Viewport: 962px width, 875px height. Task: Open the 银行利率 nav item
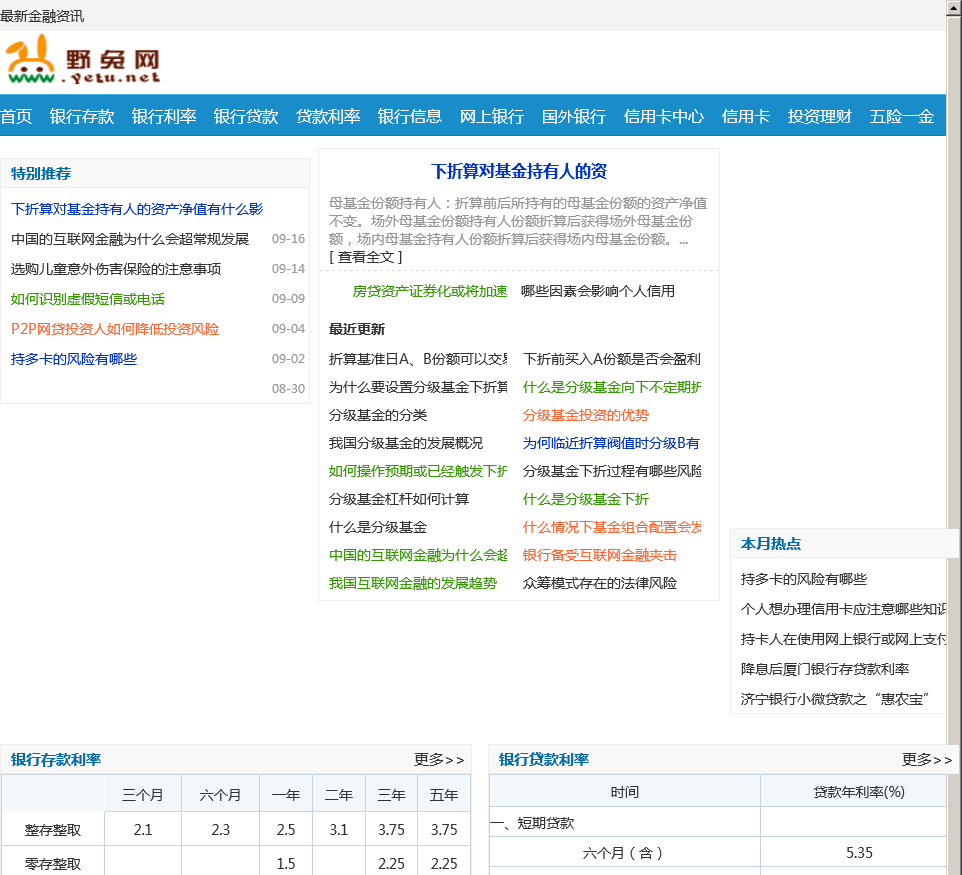164,116
